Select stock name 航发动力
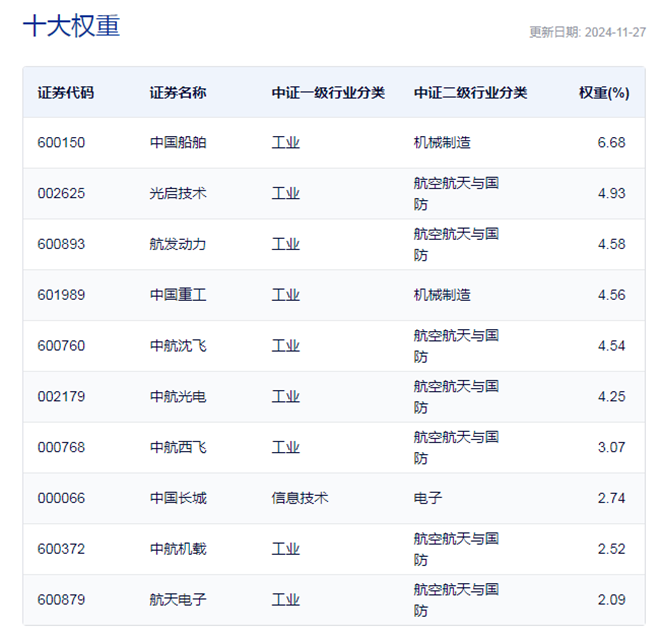660x633 pixels. pos(178,244)
